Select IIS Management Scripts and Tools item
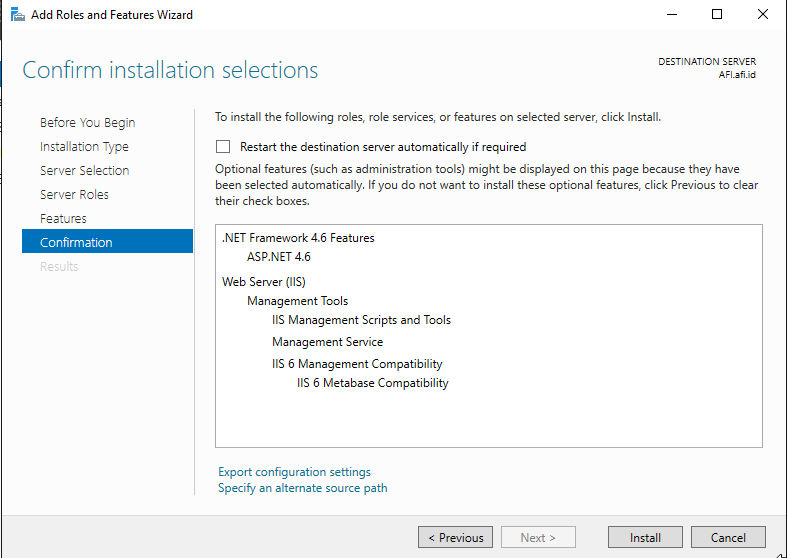This screenshot has height=558, width=787. (361, 320)
